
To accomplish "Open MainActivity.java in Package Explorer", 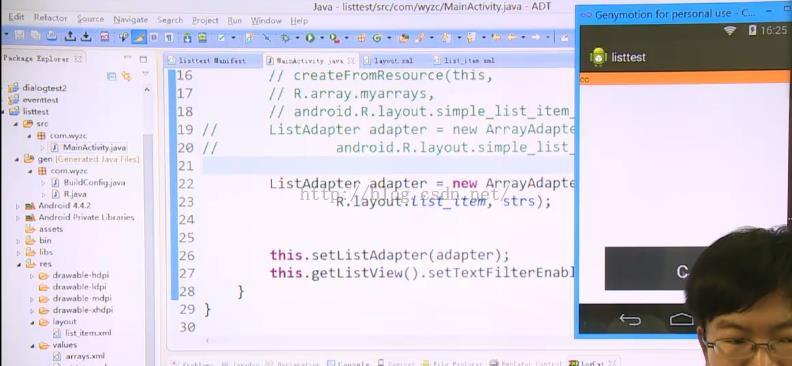I will pos(94,147).
